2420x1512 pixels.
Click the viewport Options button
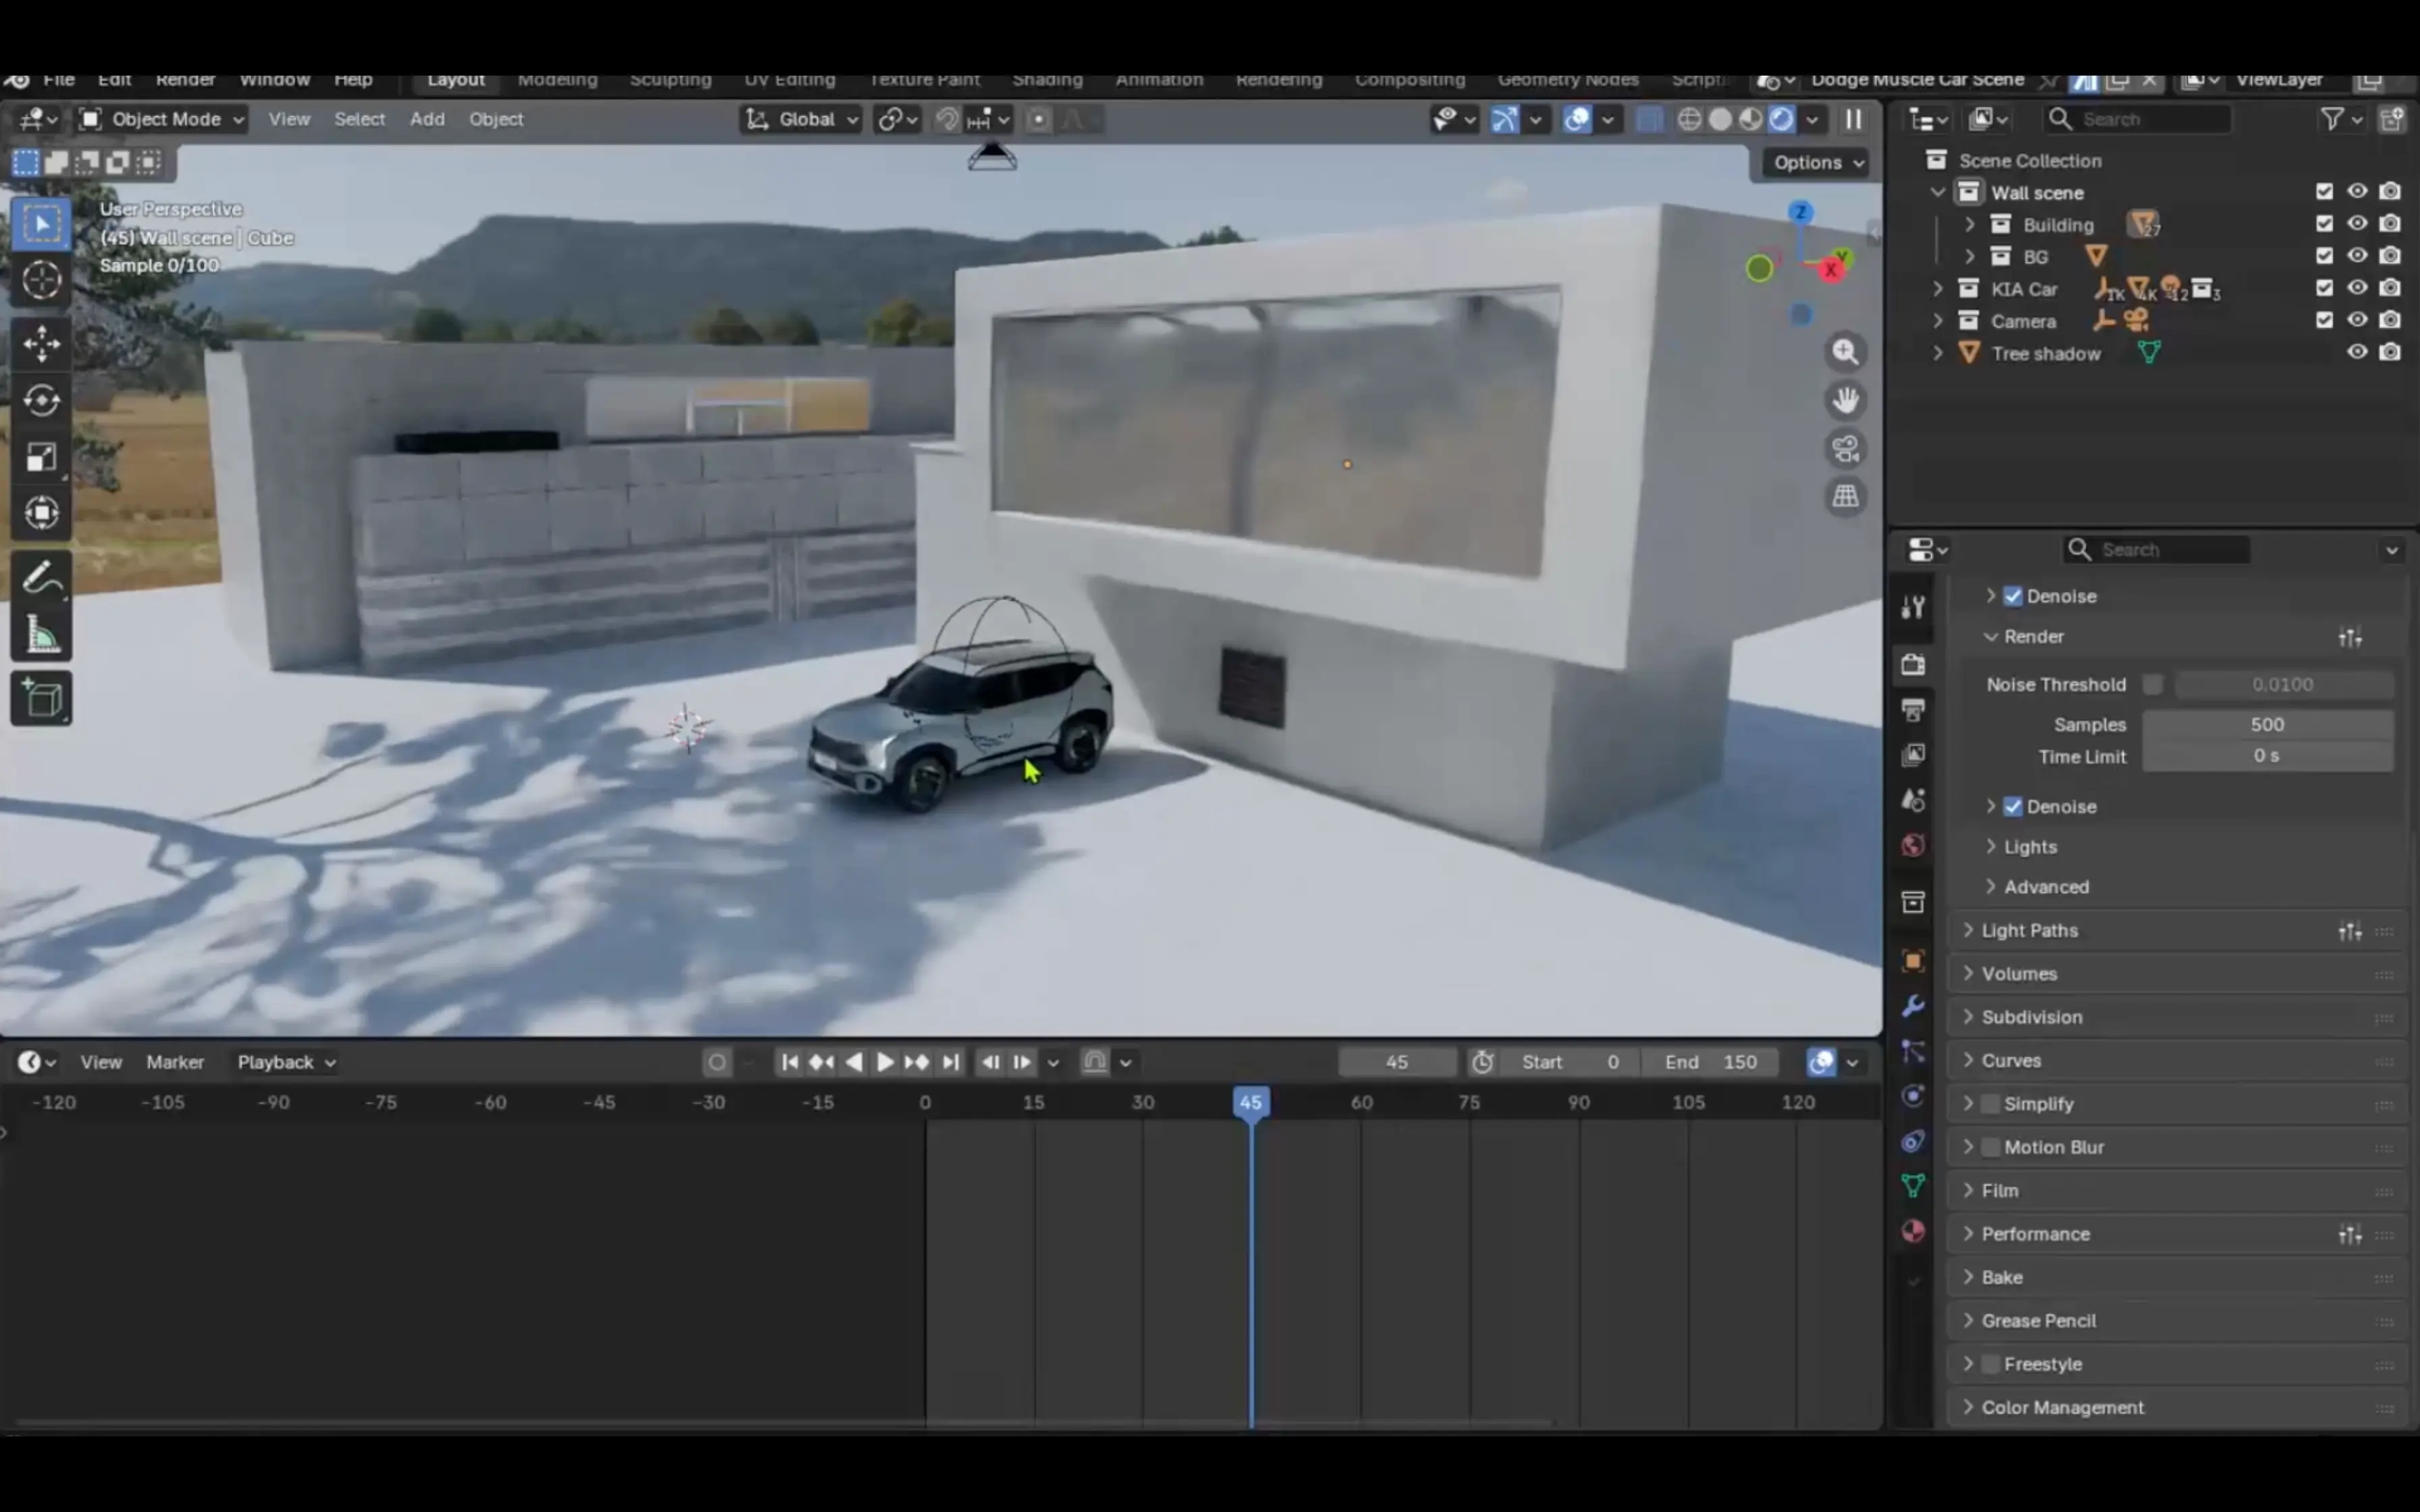(1815, 162)
